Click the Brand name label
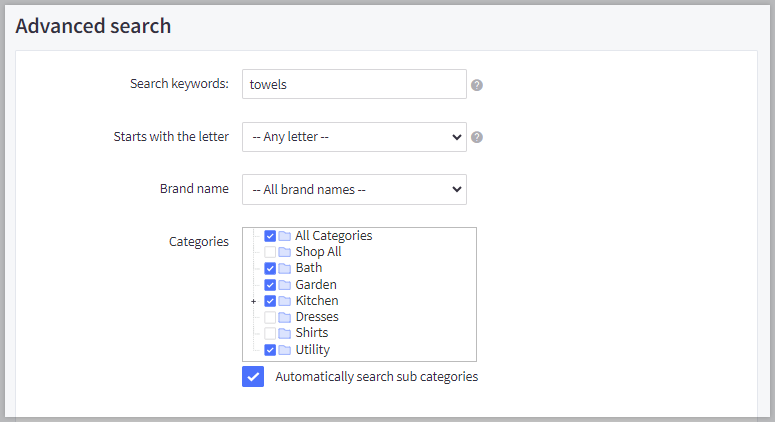The width and height of the screenshot is (775, 422). coord(194,189)
